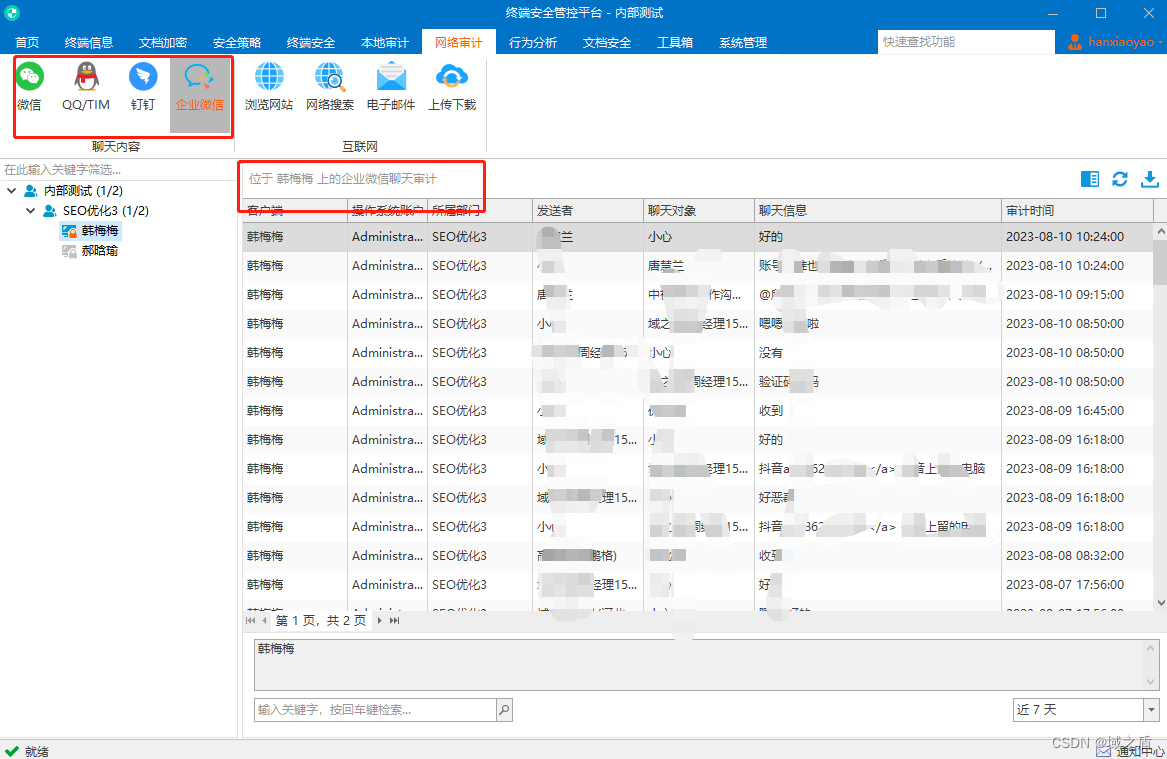Open the 电子邮件 audit

pos(391,88)
